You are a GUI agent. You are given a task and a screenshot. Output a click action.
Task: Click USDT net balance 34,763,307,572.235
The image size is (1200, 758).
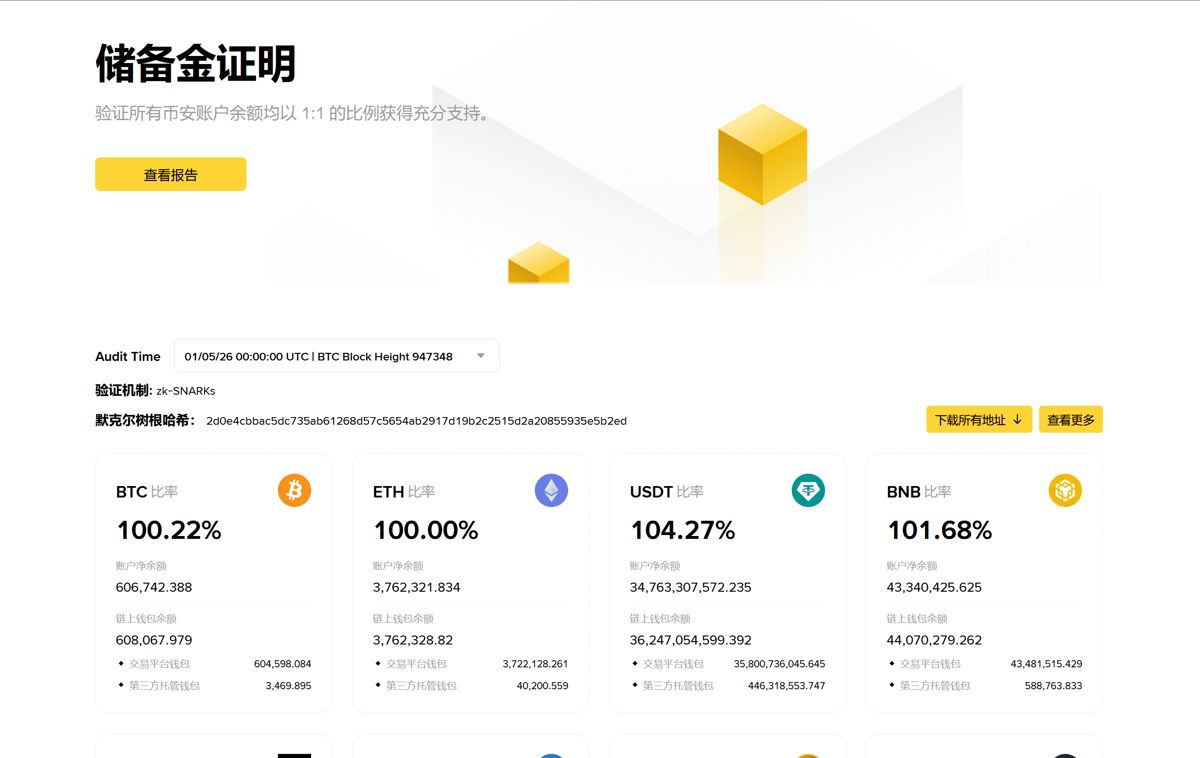click(691, 587)
